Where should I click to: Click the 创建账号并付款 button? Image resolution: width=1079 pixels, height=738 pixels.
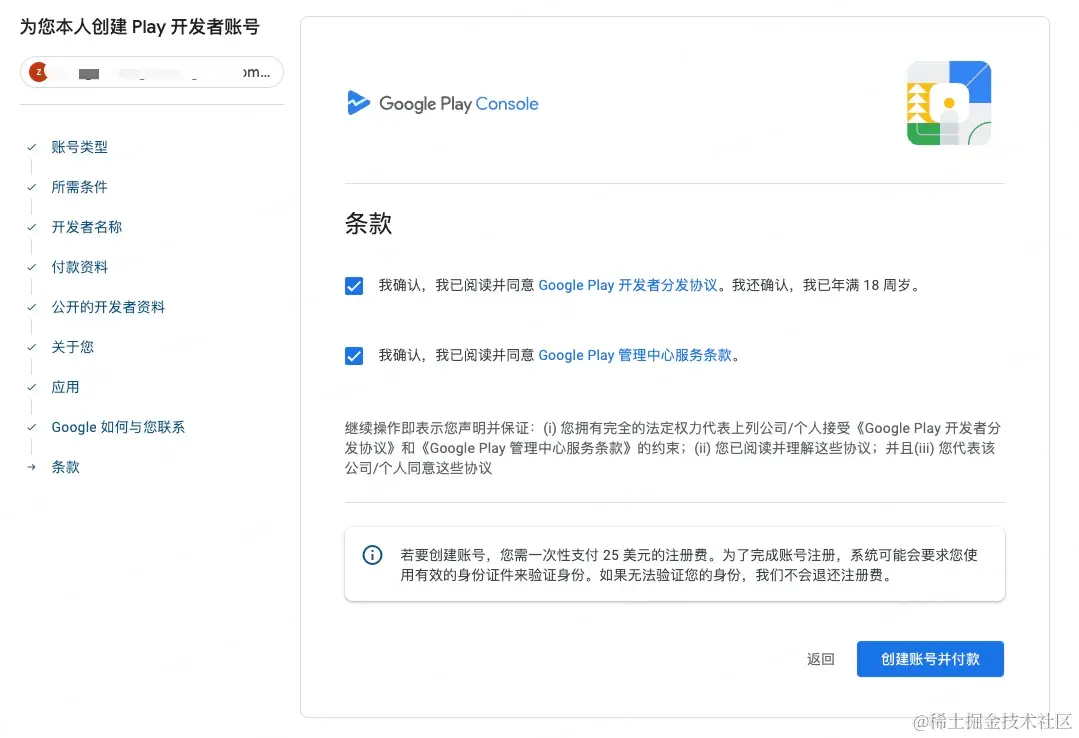(x=930, y=659)
